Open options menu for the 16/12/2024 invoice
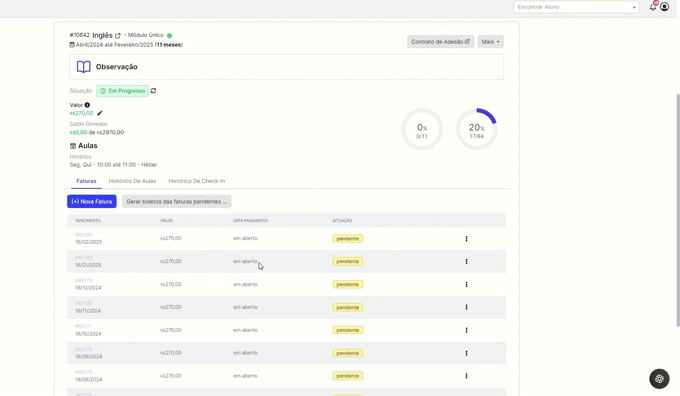The image size is (680, 396). point(466,285)
